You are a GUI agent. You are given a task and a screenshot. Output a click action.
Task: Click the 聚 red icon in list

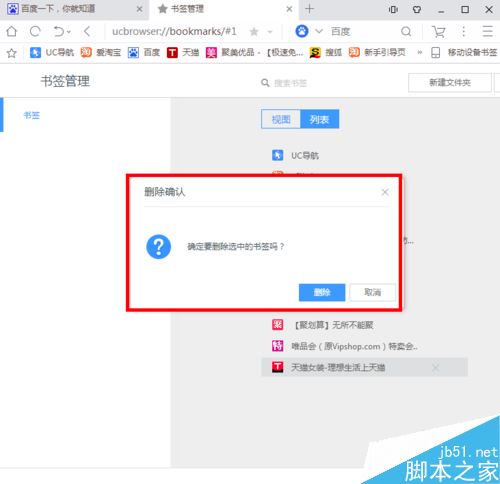pyautogui.click(x=277, y=324)
